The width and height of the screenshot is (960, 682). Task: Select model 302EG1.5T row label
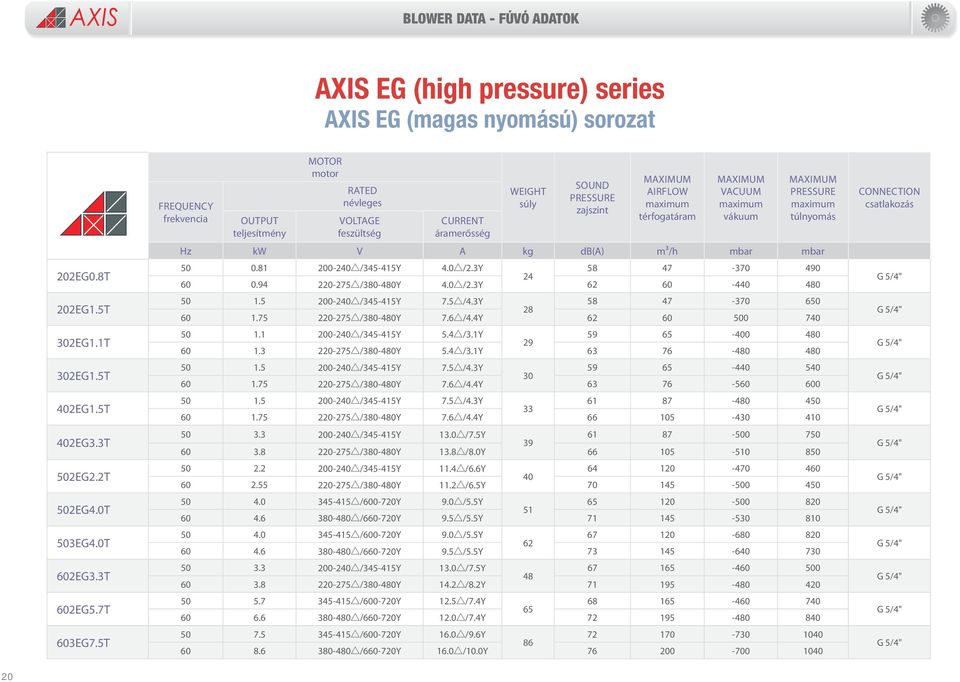83,375
